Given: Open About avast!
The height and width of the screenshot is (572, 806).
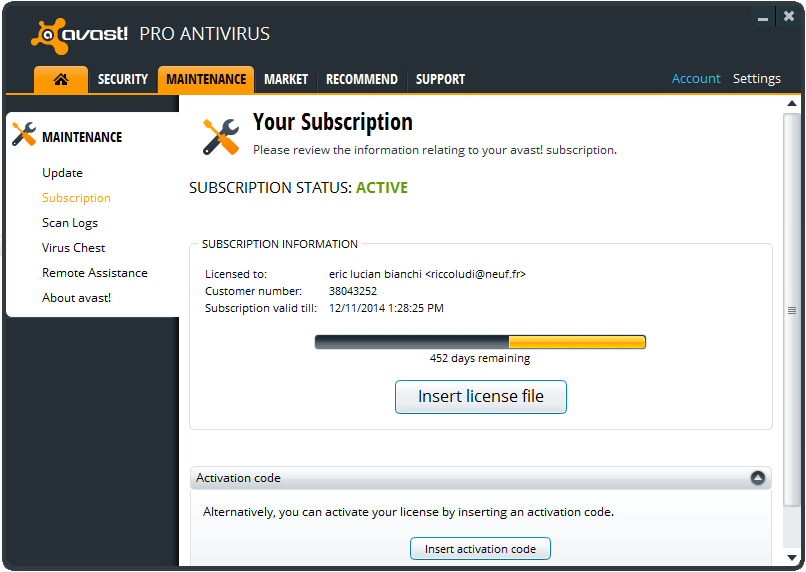Looking at the screenshot, I should [x=77, y=298].
